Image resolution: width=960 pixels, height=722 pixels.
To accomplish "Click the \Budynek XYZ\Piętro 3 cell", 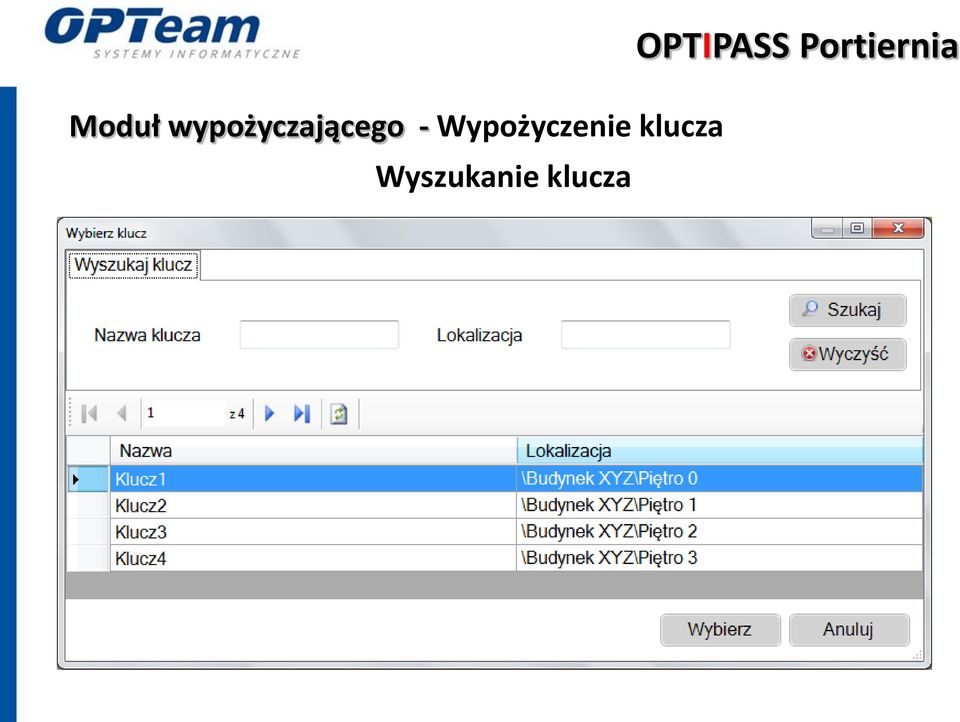I will click(720, 558).
